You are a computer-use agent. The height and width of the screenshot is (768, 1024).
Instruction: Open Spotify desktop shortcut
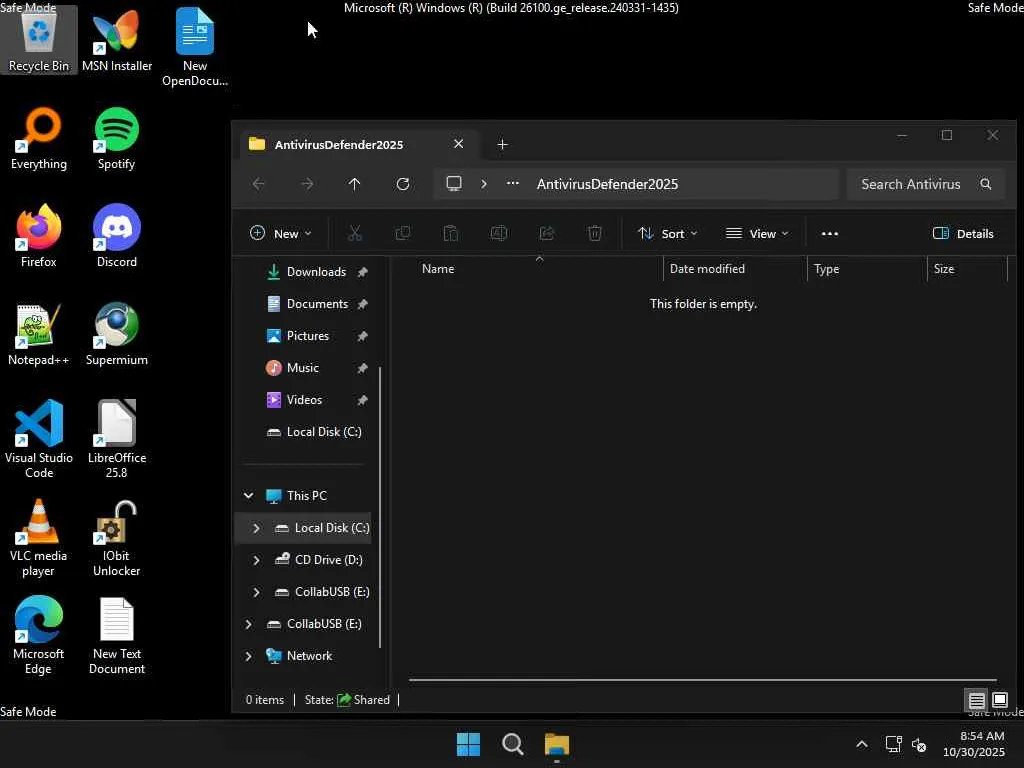pyautogui.click(x=117, y=139)
